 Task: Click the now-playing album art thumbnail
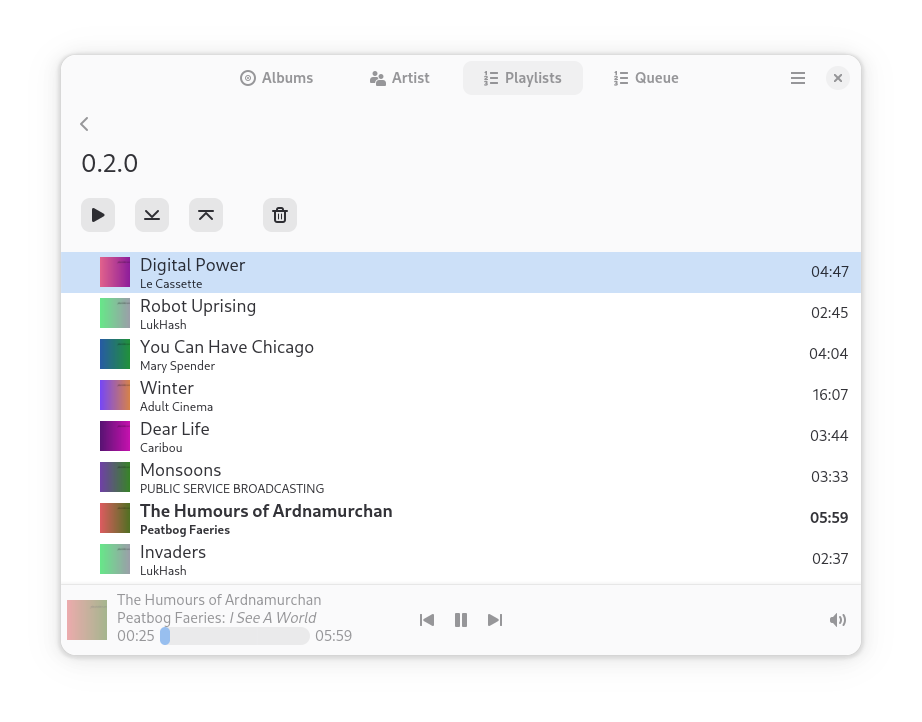click(x=87, y=620)
